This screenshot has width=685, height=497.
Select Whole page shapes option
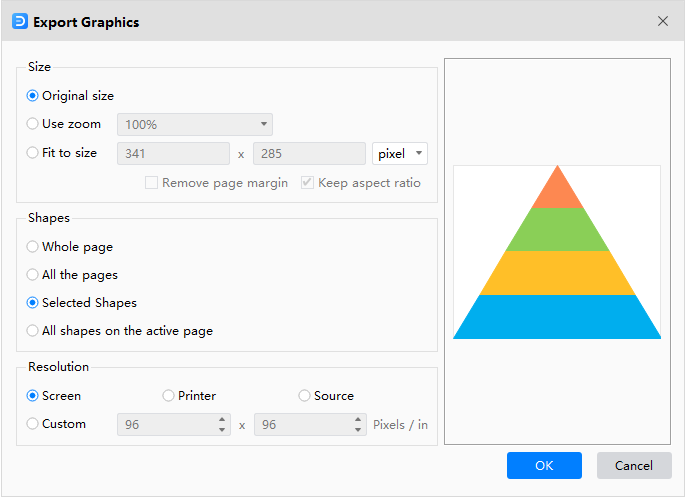coord(33,247)
